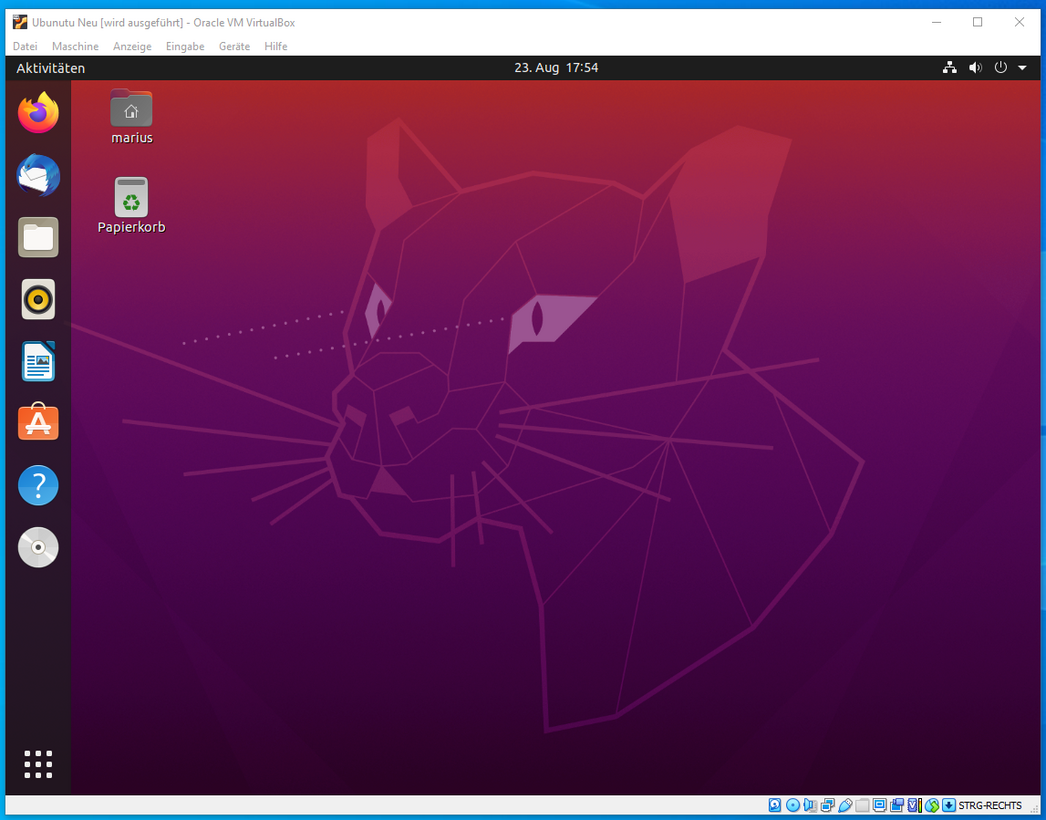Open the date and time calendar

coord(556,68)
